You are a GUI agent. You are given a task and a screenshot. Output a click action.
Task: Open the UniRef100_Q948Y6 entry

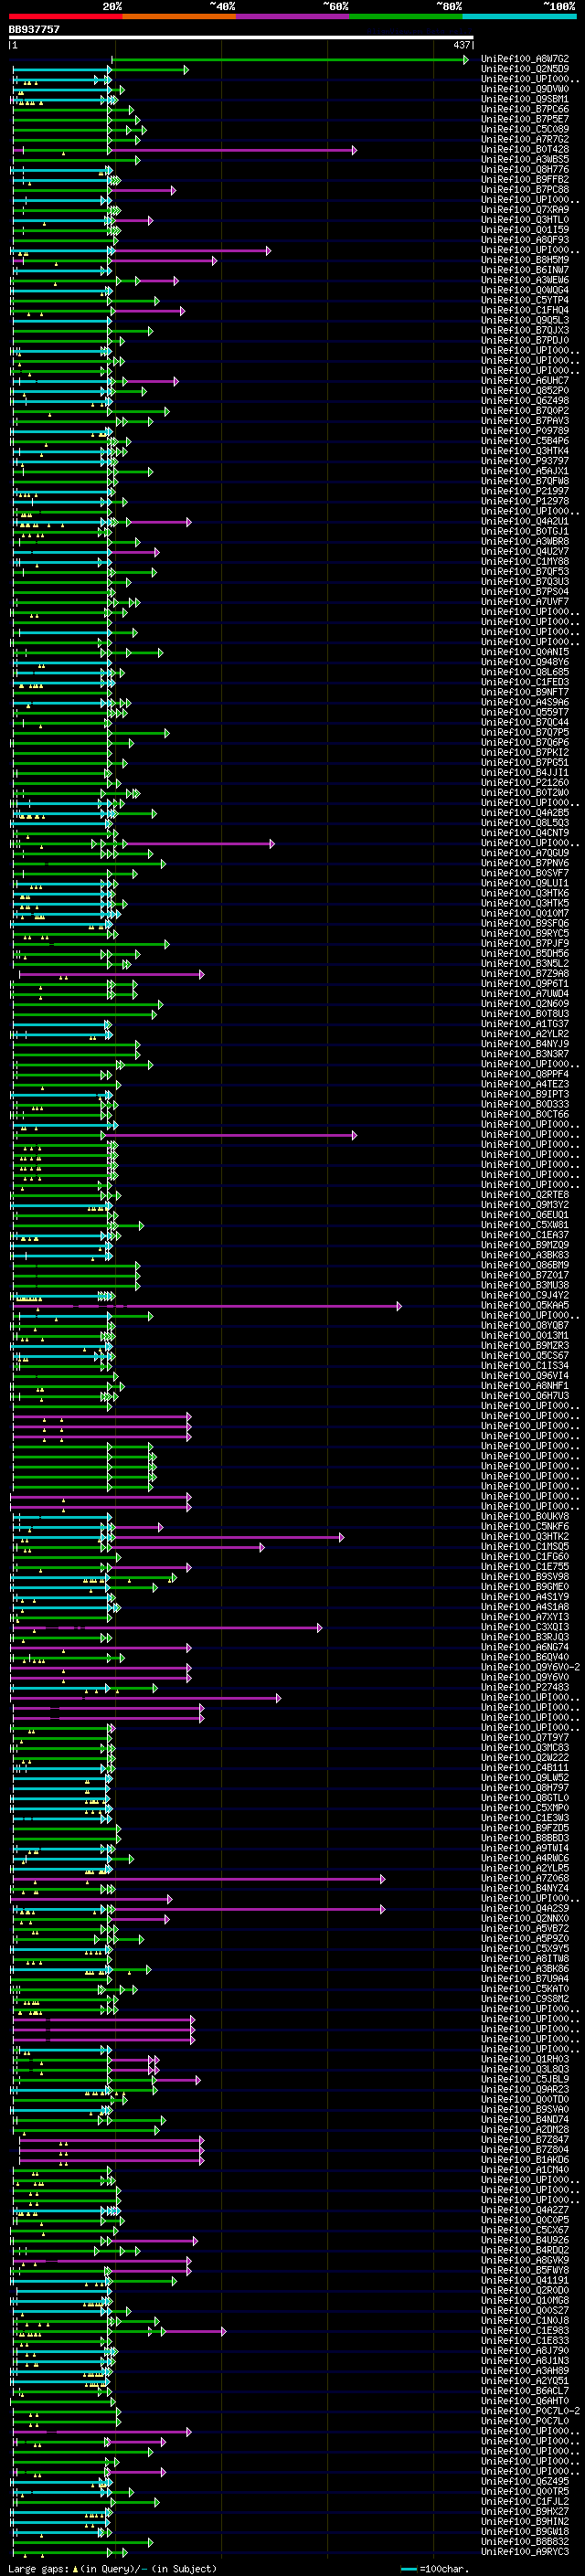525,662
